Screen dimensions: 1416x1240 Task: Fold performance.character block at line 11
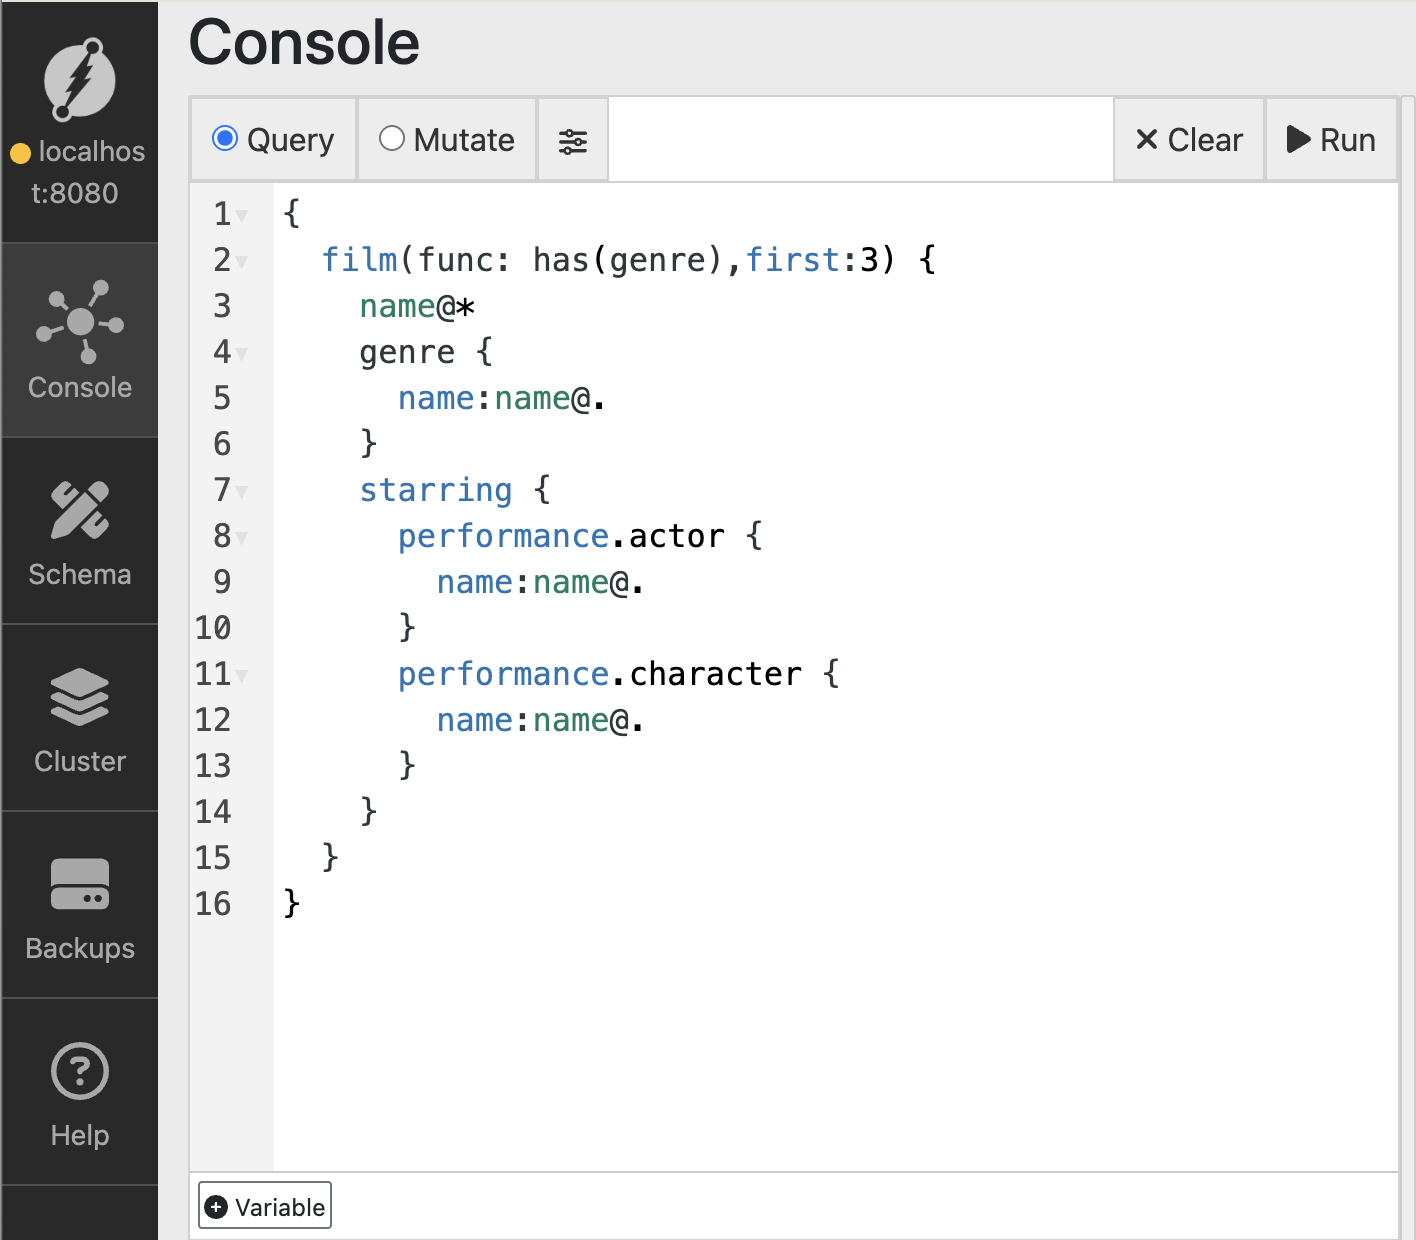[x=243, y=676]
